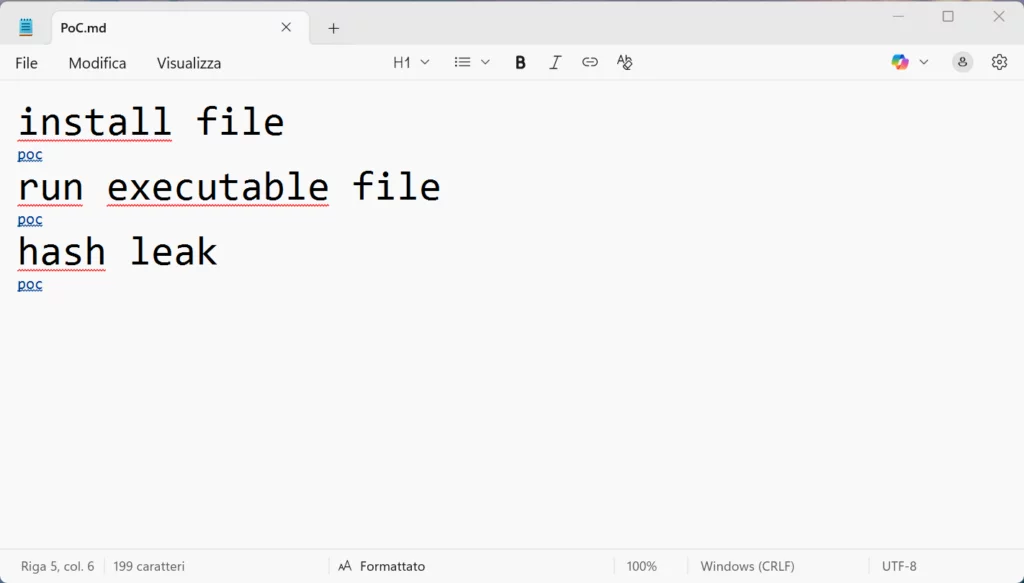Toggle the Formattato view in status bar
Viewport: 1024px width, 583px height.
coord(382,566)
